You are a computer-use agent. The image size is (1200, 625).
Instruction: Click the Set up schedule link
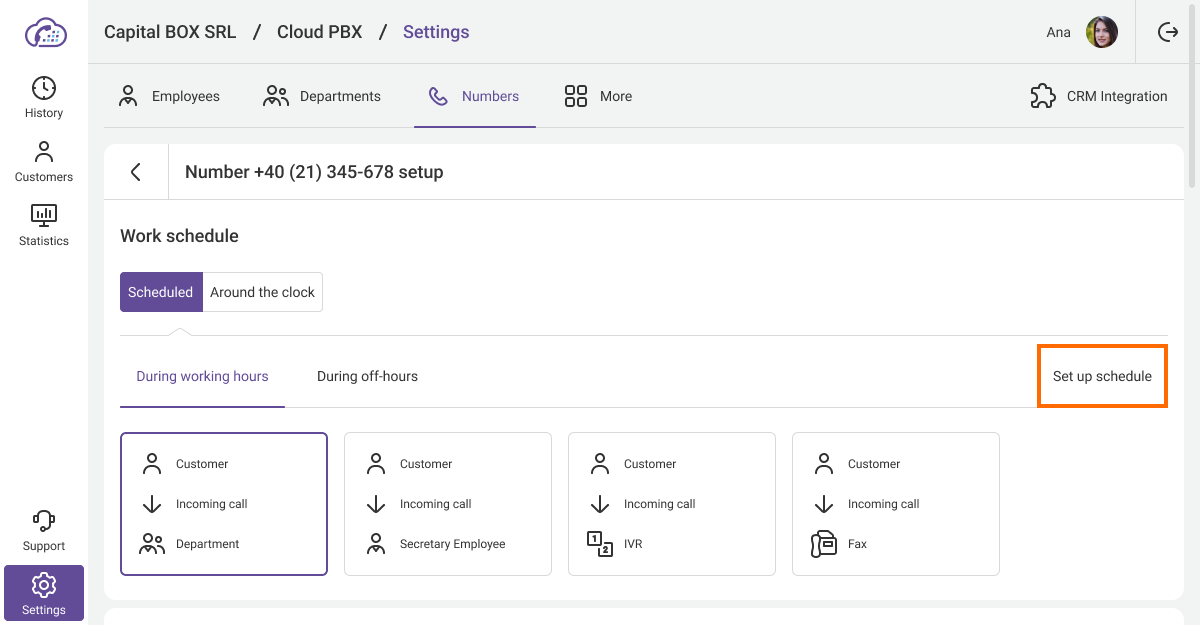point(1102,377)
